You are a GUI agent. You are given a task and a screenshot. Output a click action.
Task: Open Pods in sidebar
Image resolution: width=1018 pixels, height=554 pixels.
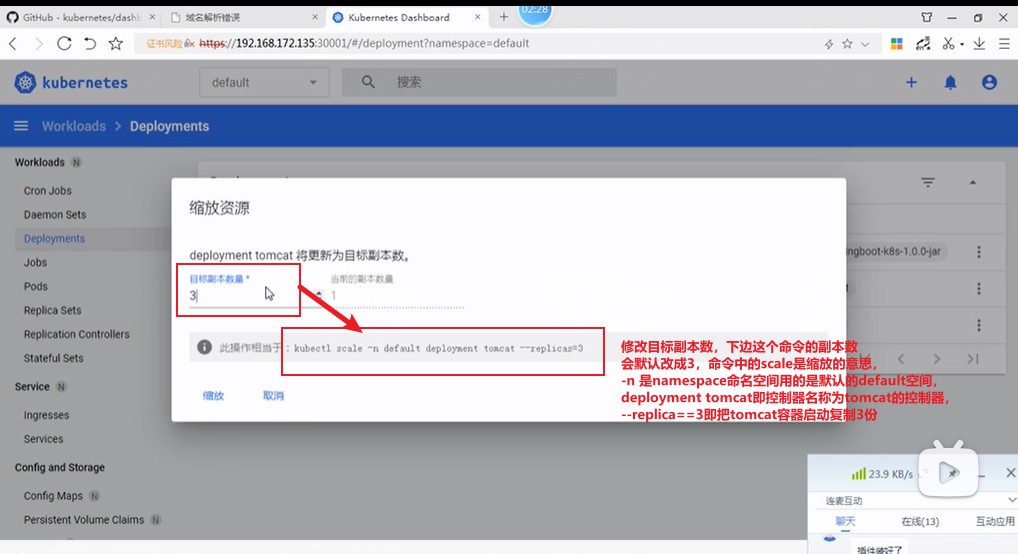36,286
